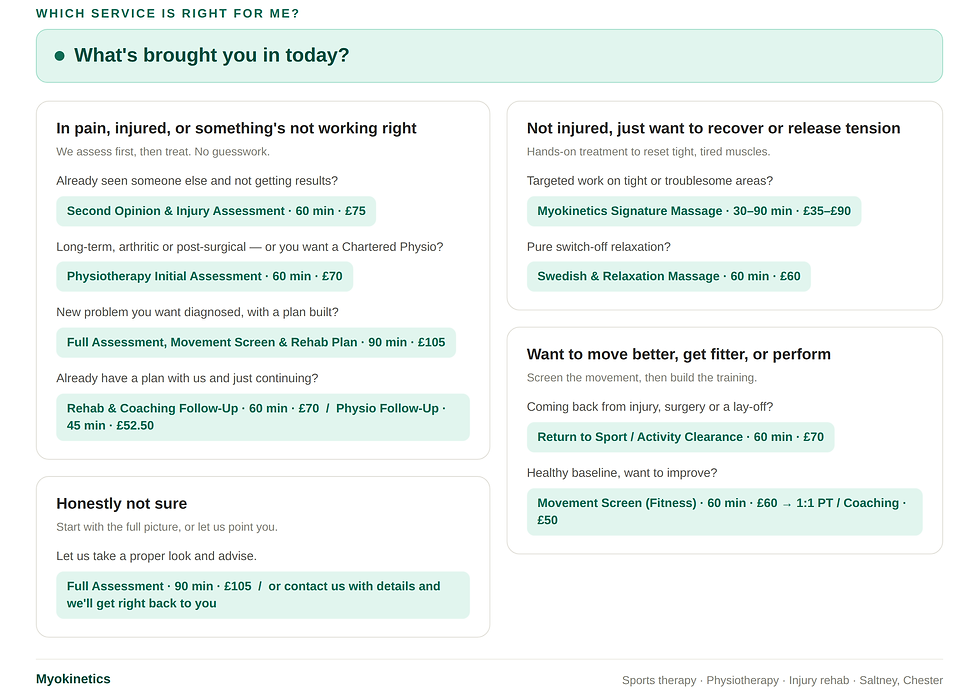Click 'Not injured, just want to recover' heading
The height and width of the screenshot is (691, 979).
714,128
